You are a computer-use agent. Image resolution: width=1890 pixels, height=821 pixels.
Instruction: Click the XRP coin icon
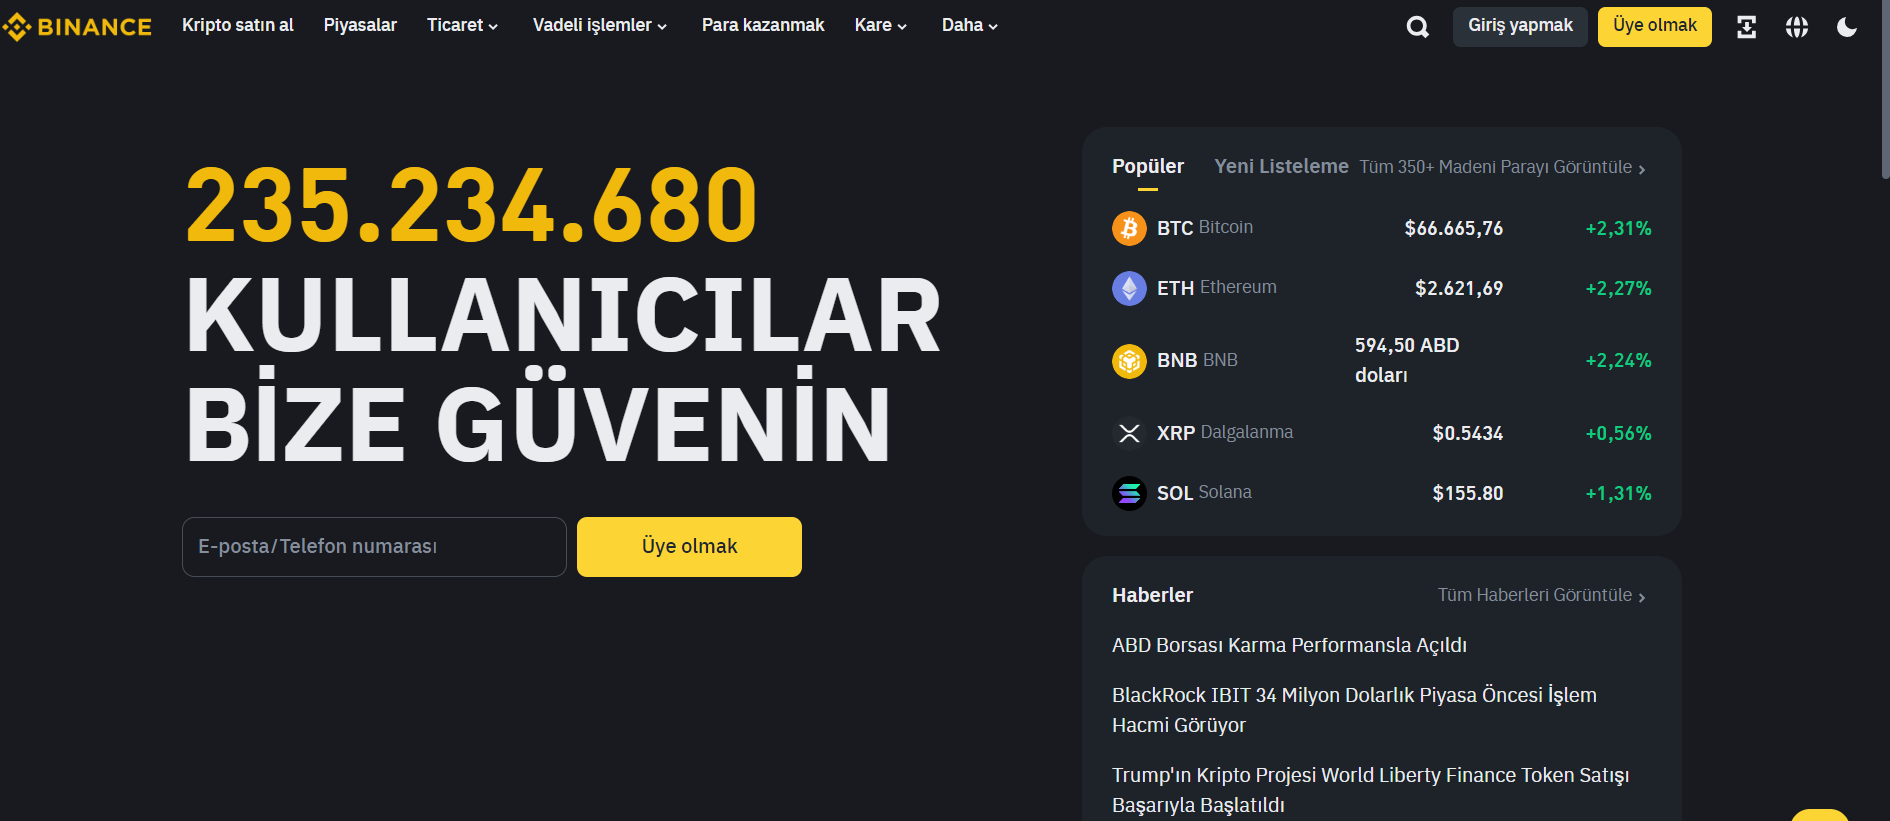click(x=1129, y=433)
